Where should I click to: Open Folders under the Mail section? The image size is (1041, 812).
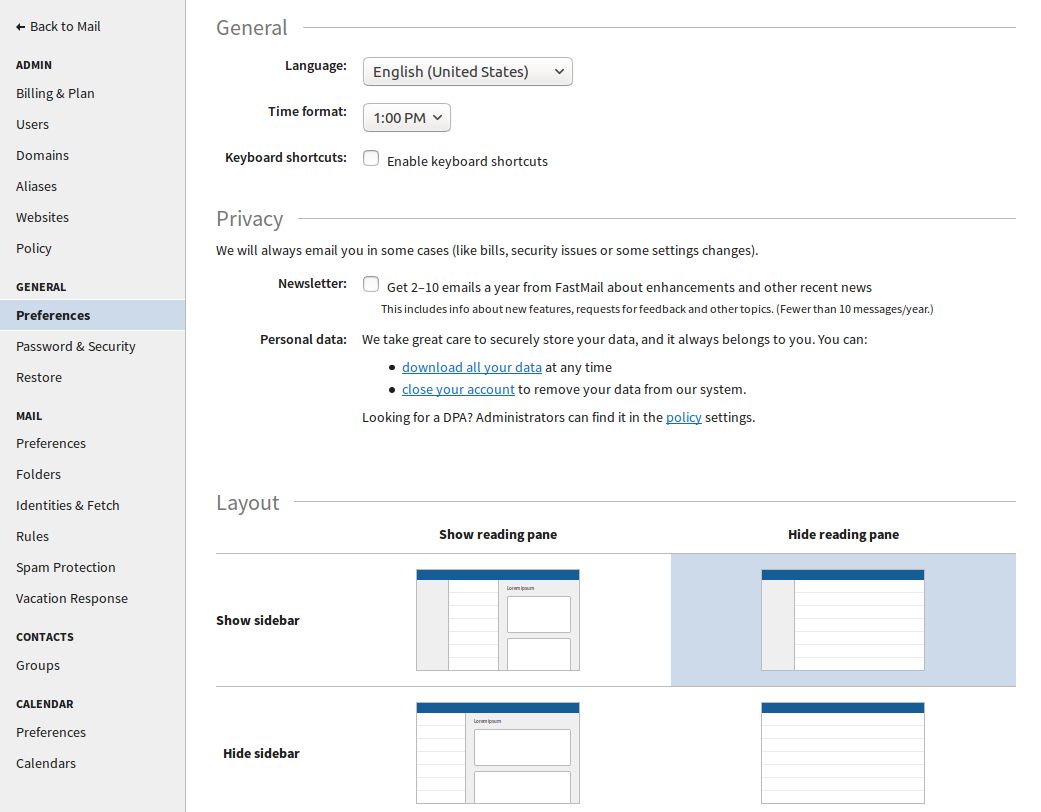[x=38, y=474]
